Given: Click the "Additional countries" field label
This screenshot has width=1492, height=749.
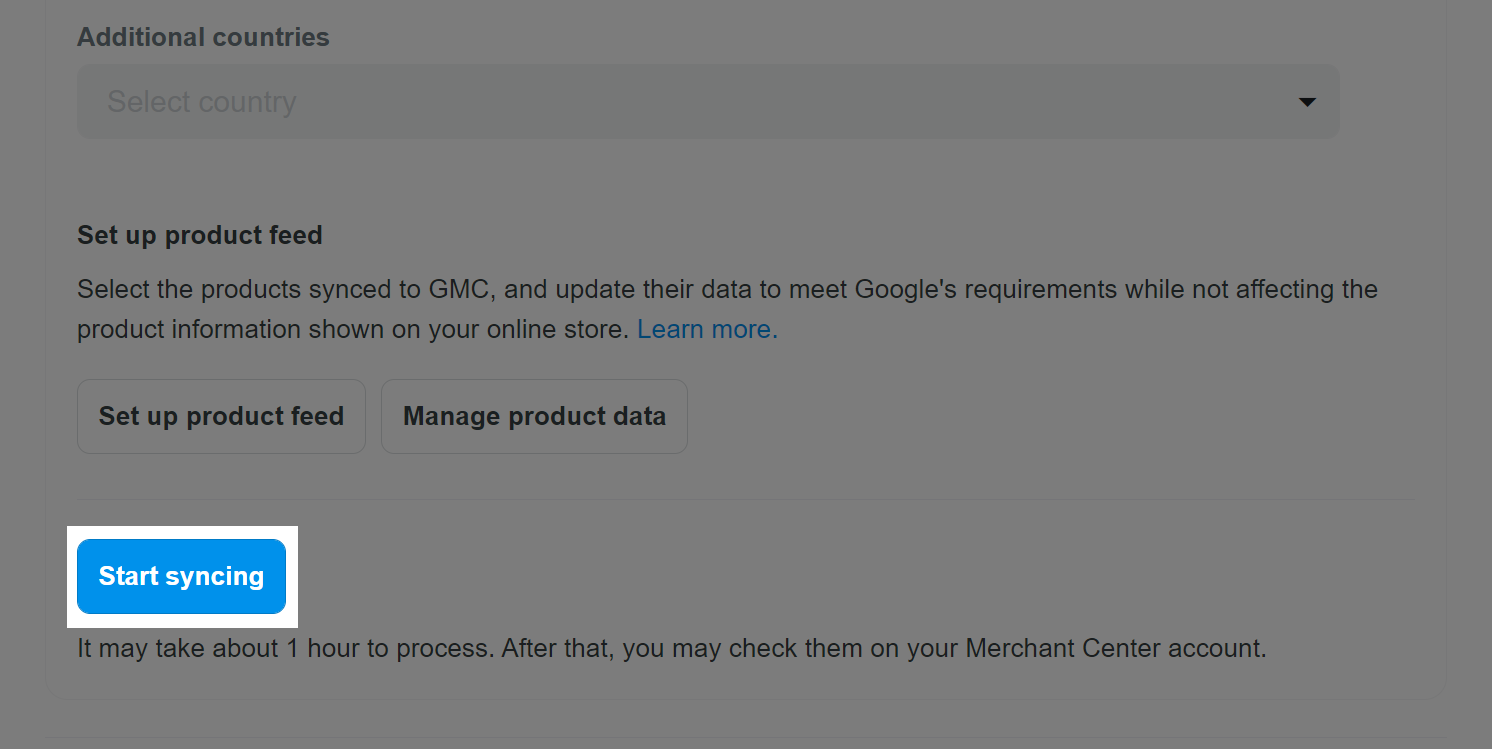Looking at the screenshot, I should pyautogui.click(x=203, y=37).
